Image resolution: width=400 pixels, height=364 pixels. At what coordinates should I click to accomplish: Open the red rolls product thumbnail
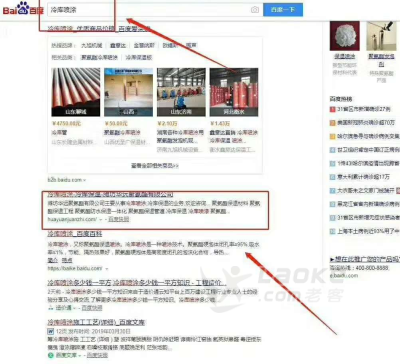coord(234,92)
